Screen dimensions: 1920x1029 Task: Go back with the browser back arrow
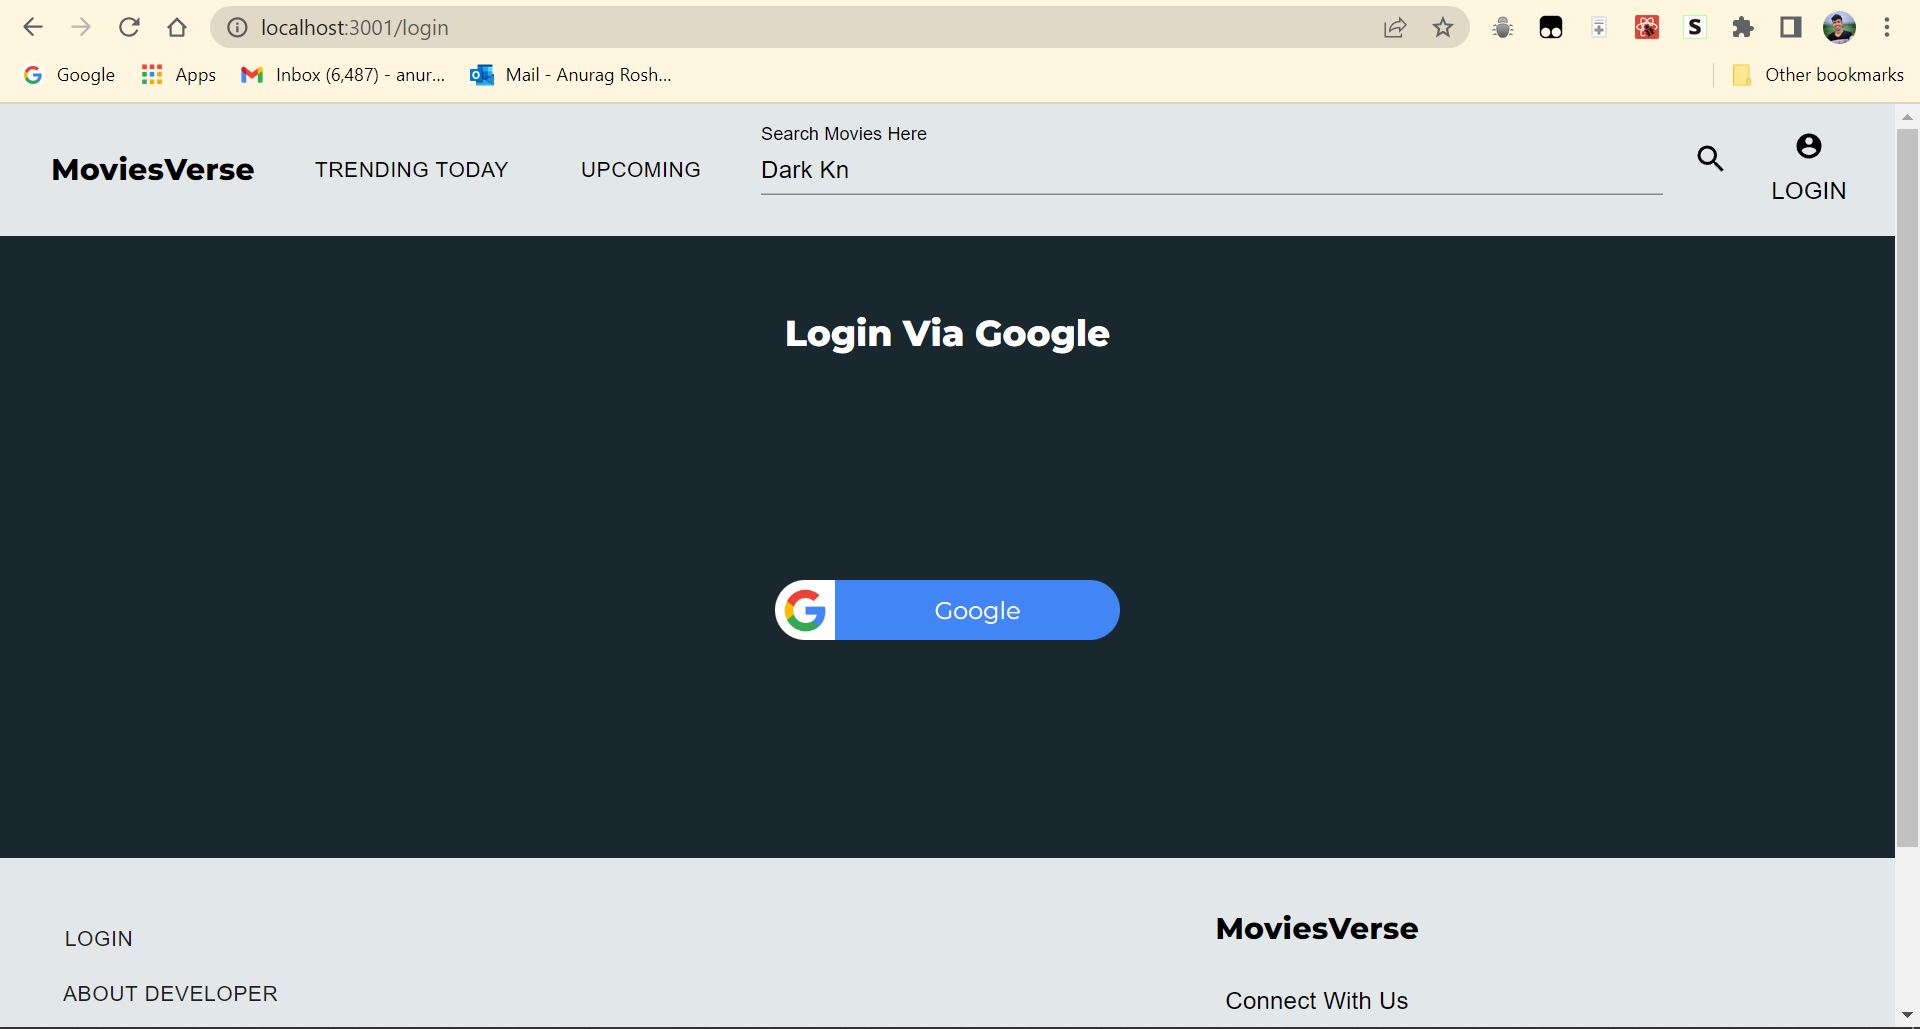[33, 28]
